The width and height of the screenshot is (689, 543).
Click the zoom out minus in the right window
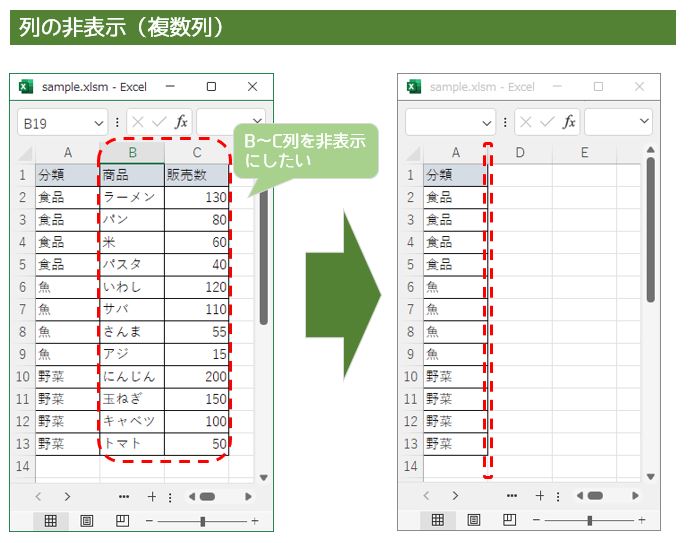(536, 520)
